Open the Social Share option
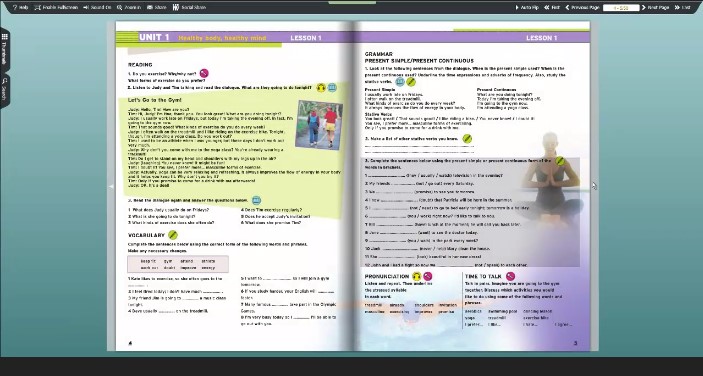 click(189, 7)
